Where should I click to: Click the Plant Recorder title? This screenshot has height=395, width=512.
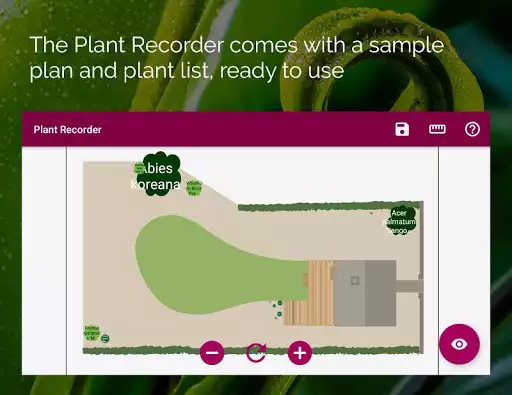pos(67,130)
